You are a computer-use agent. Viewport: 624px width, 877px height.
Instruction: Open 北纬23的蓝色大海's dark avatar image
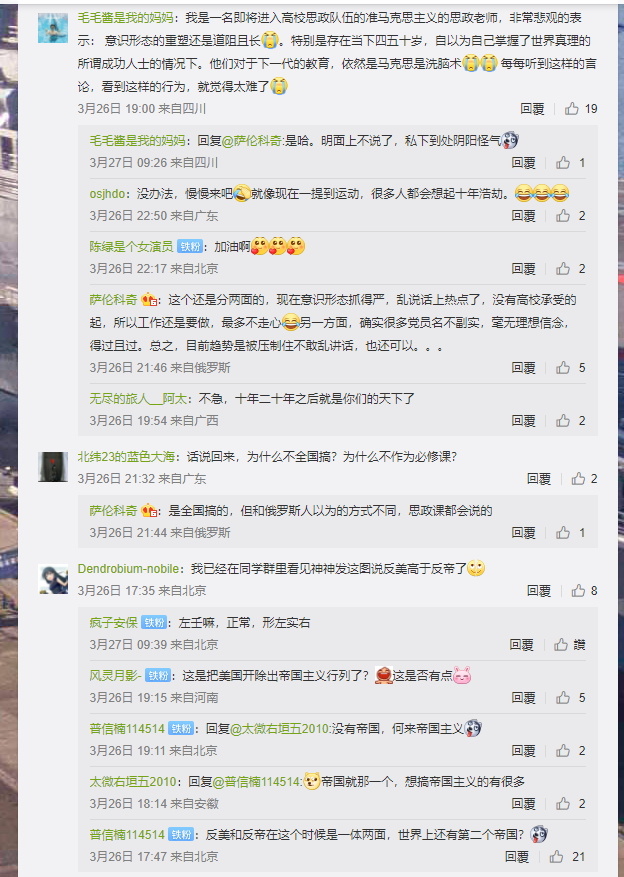click(x=53, y=467)
